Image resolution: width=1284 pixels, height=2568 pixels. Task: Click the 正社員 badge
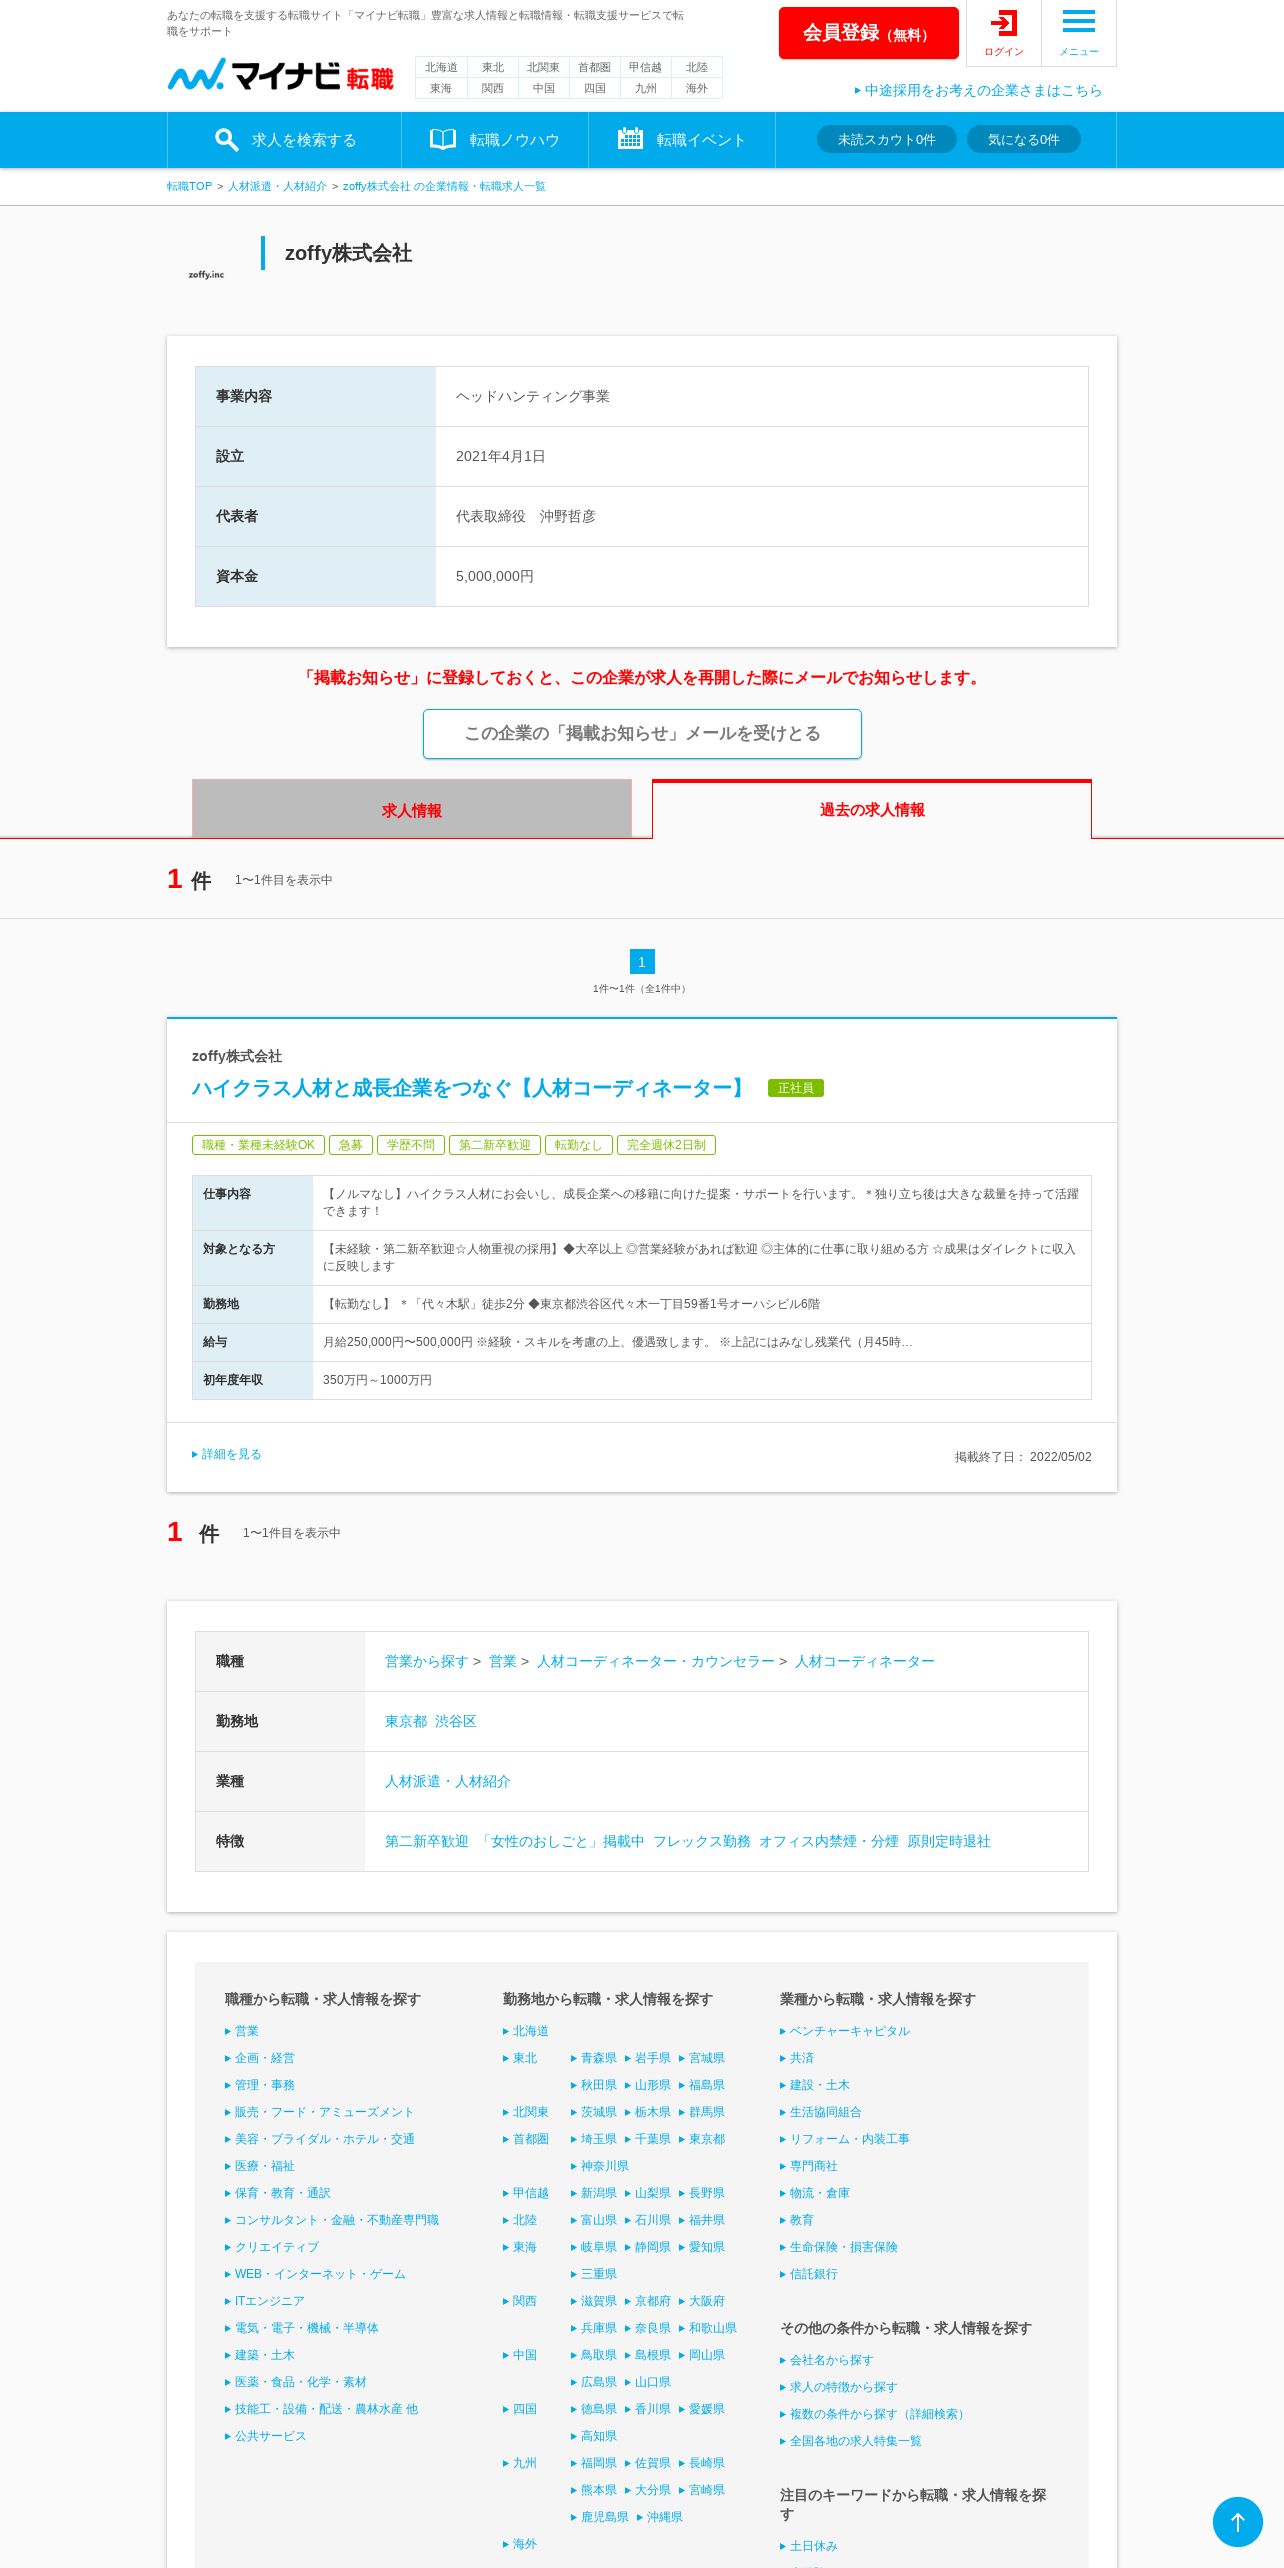point(796,1088)
